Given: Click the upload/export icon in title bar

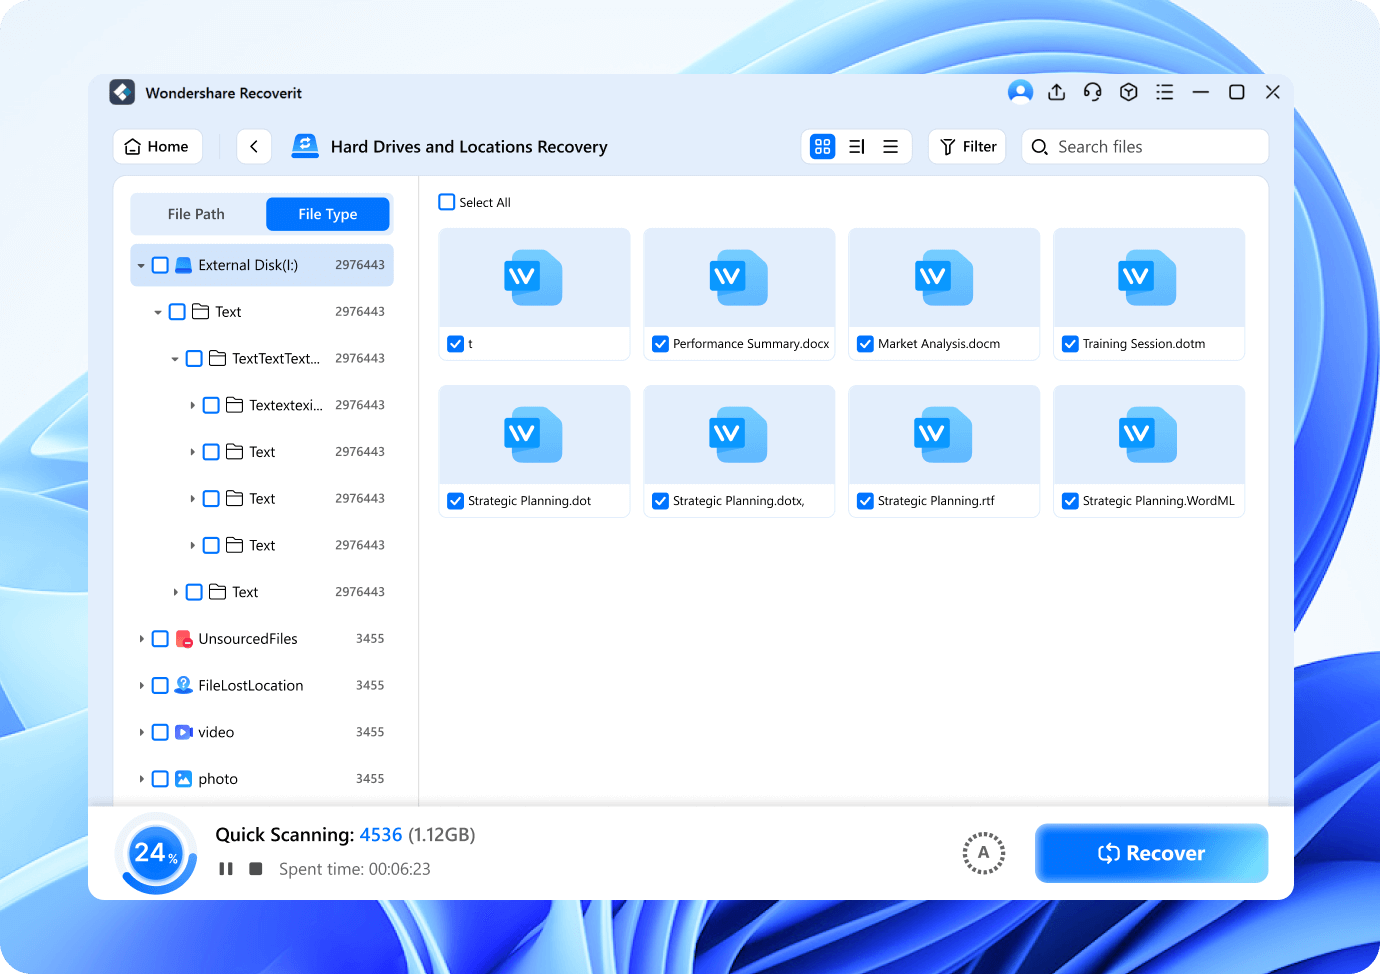Looking at the screenshot, I should [1056, 92].
